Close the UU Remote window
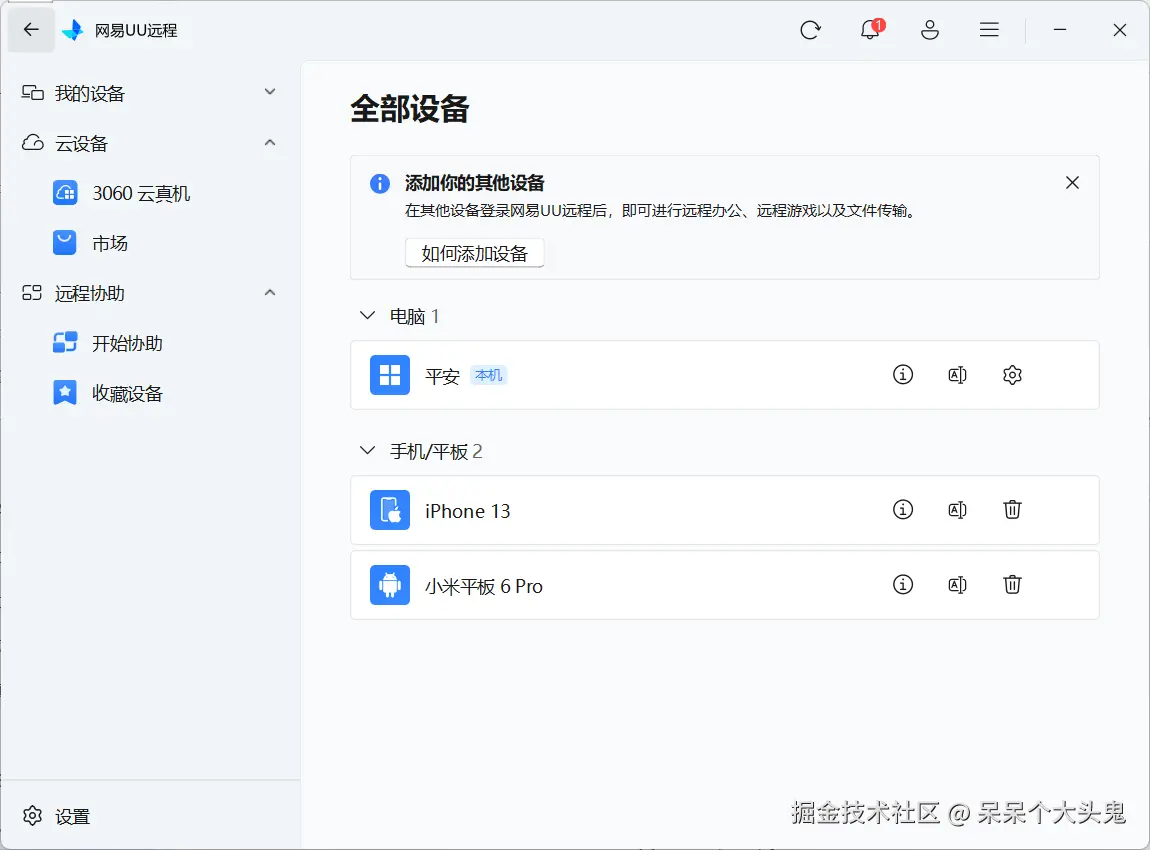Image resolution: width=1150 pixels, height=850 pixels. point(1119,30)
